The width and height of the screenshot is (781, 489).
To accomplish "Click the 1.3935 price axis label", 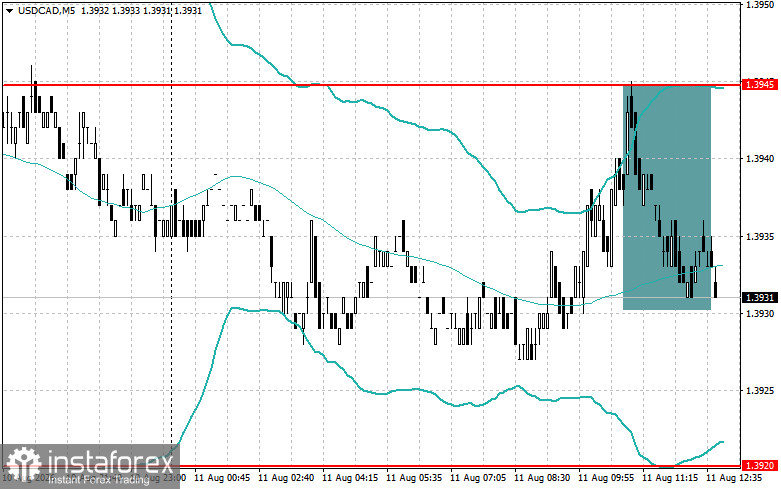I will [x=759, y=236].
